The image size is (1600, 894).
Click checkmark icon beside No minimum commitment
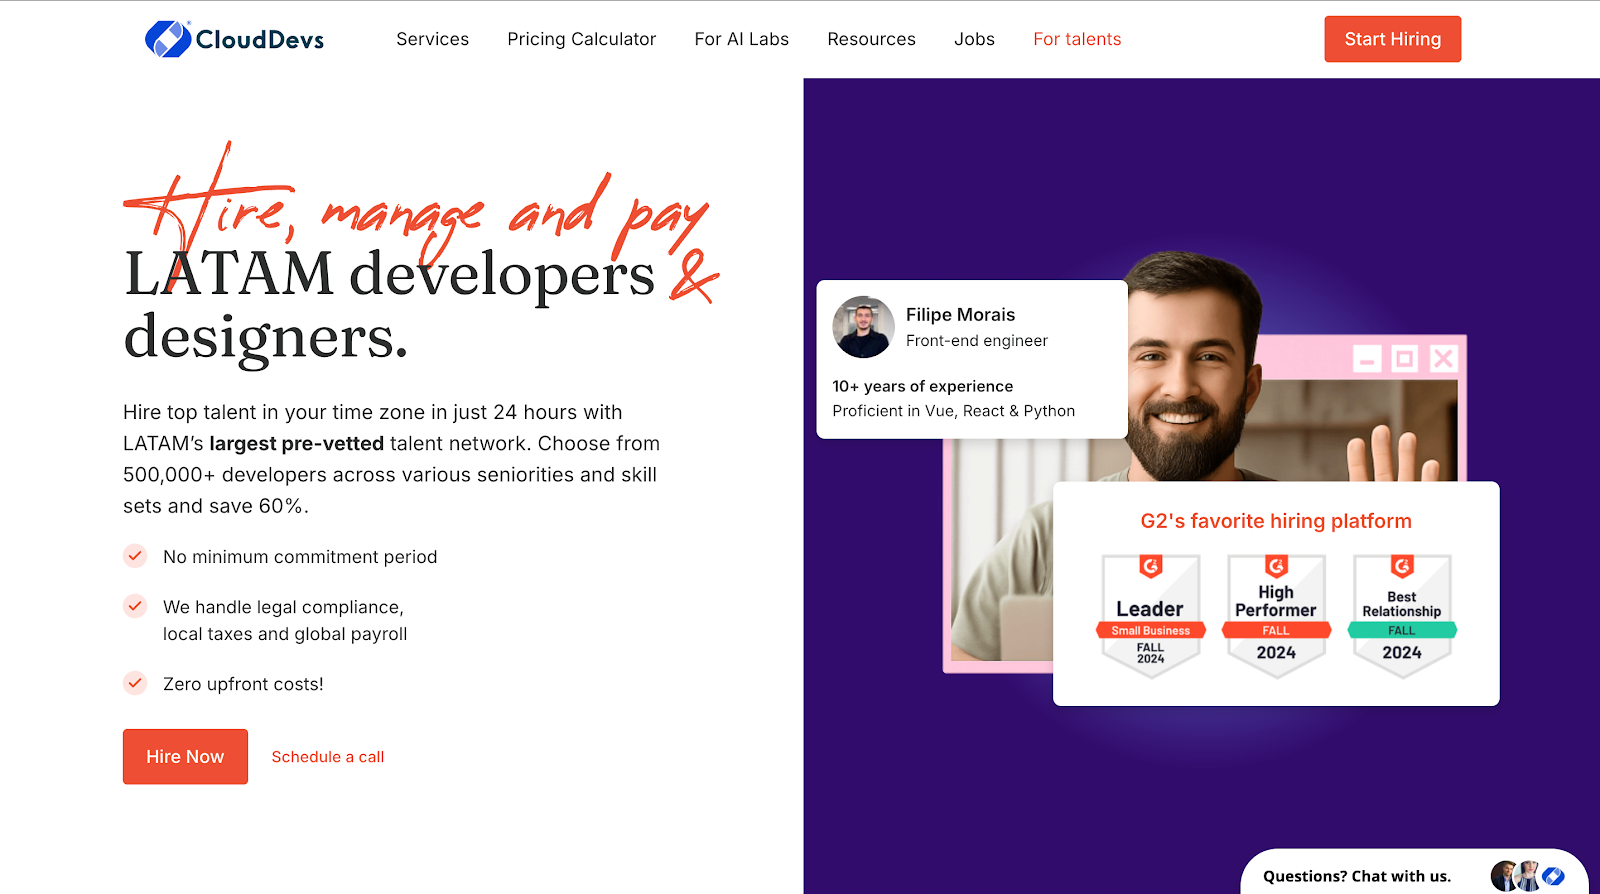[x=135, y=556]
